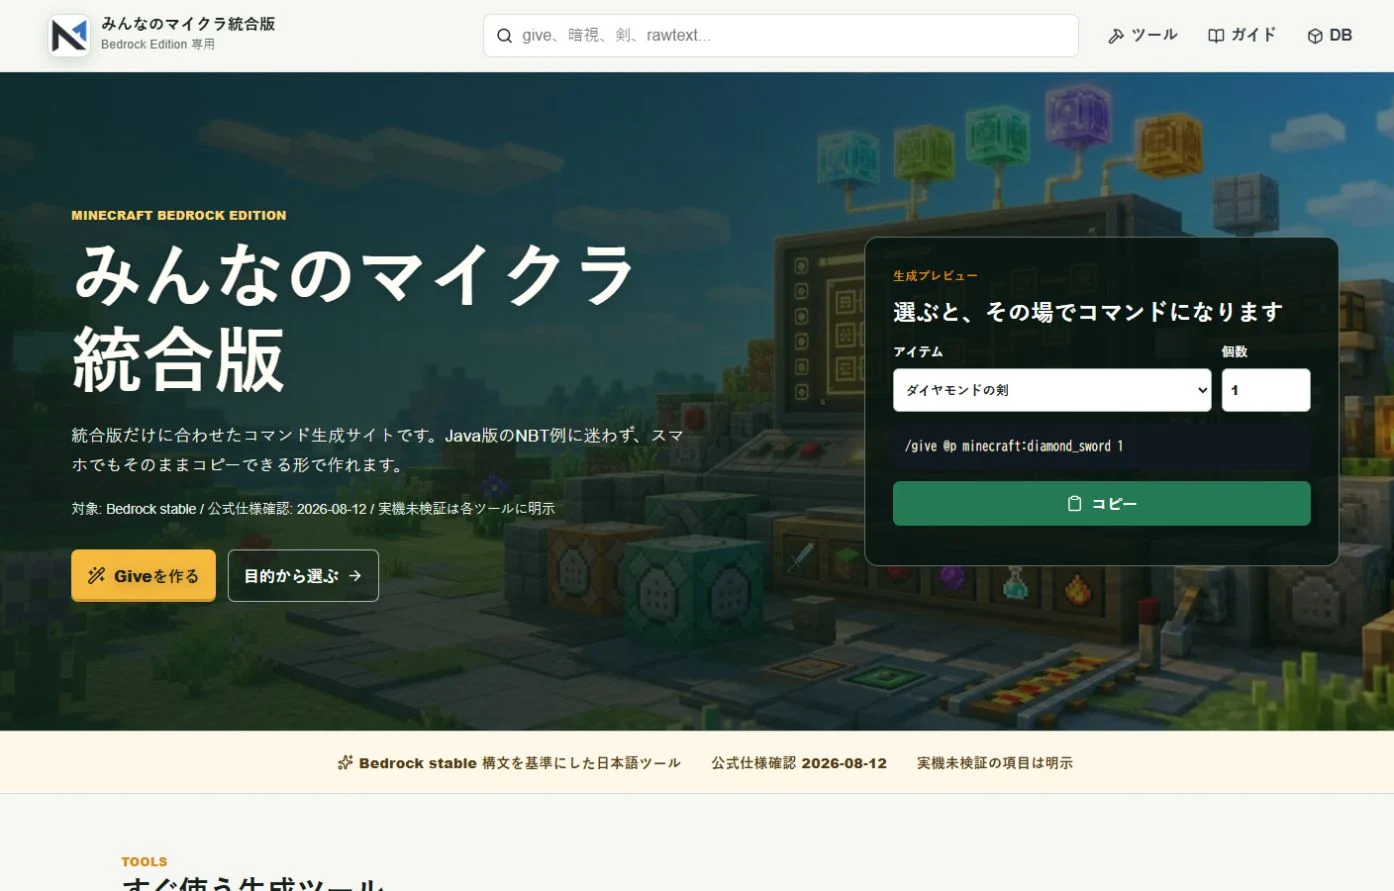Click the green コピー button
The image size is (1394, 891).
[x=1101, y=503]
